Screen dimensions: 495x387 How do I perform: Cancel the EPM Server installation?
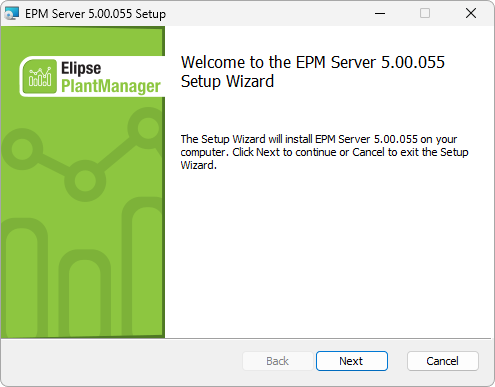click(x=443, y=361)
